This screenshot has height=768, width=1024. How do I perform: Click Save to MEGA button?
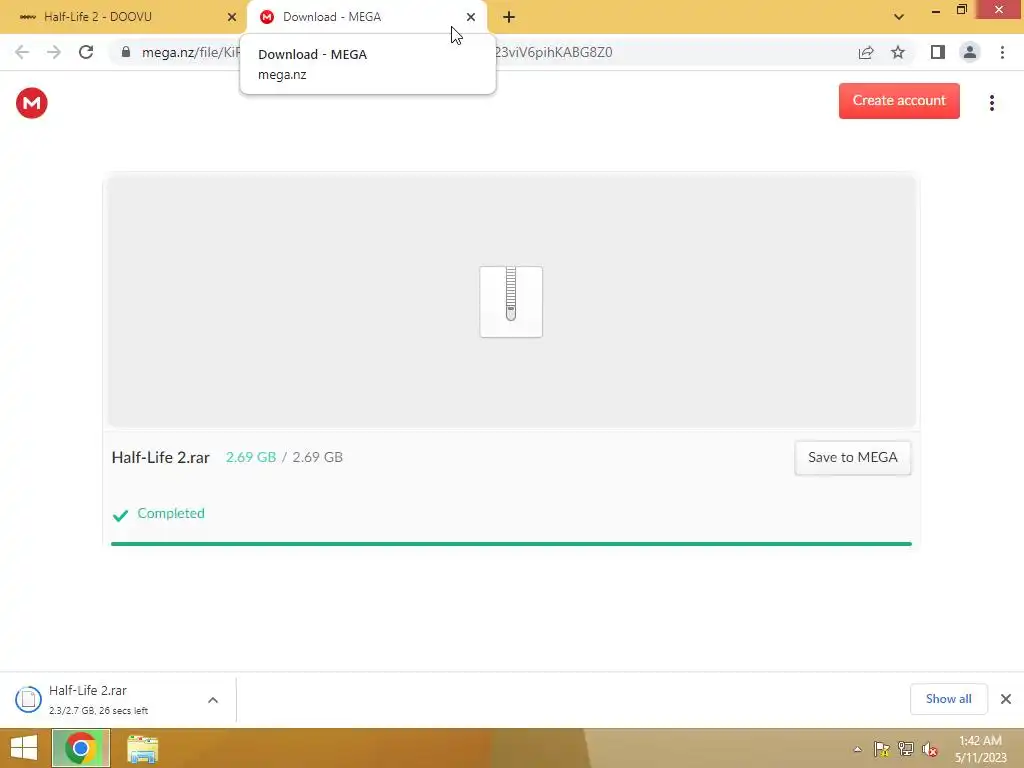(x=852, y=457)
